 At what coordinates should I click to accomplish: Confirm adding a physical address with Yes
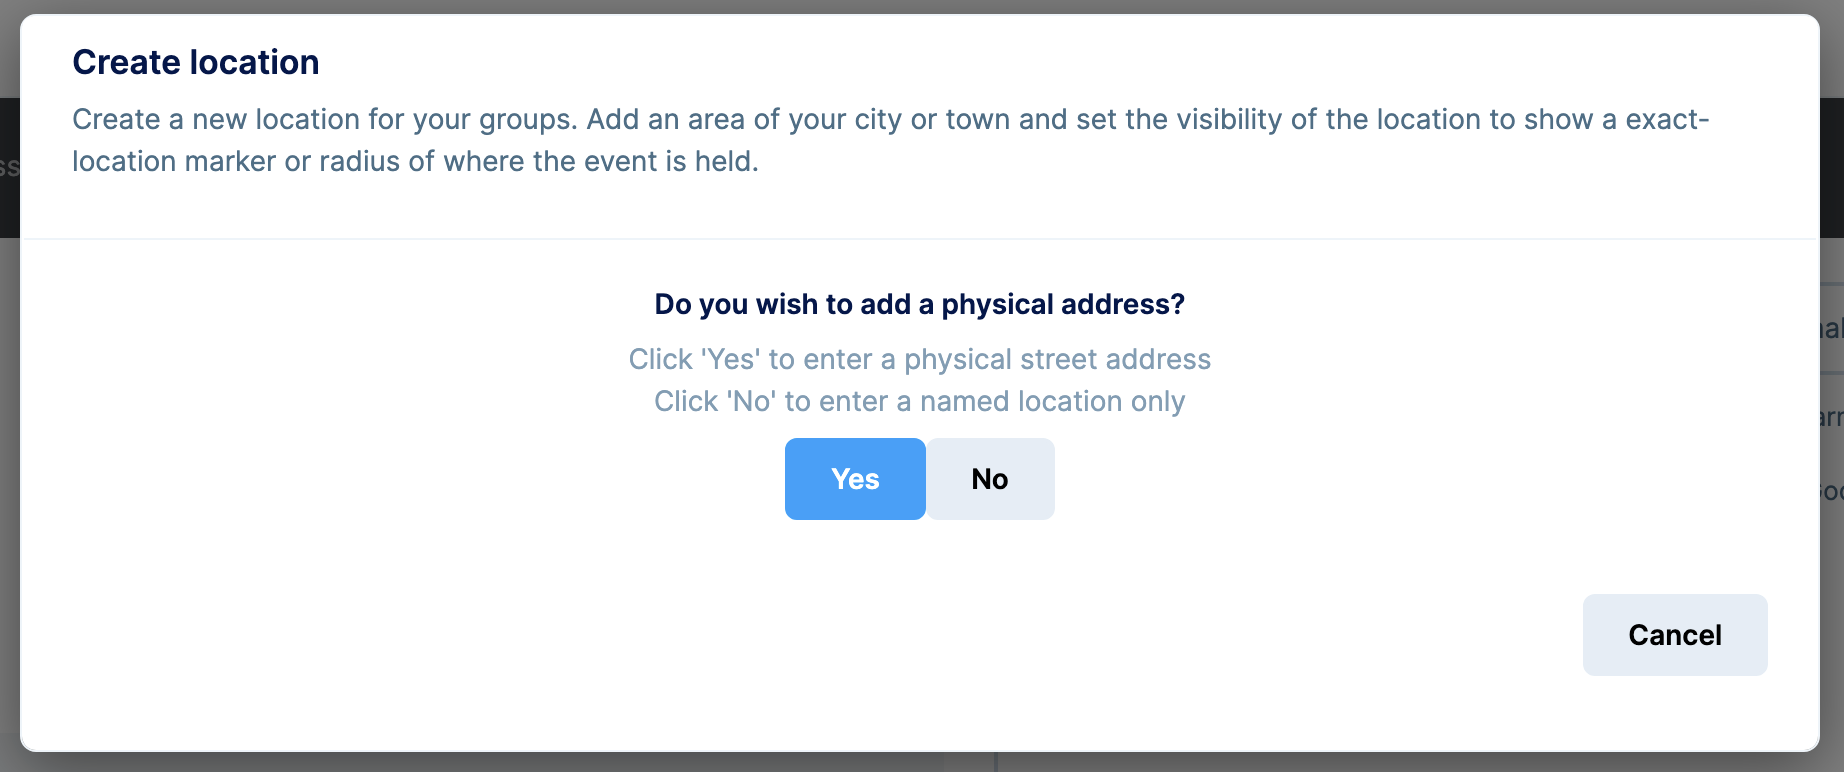click(855, 479)
